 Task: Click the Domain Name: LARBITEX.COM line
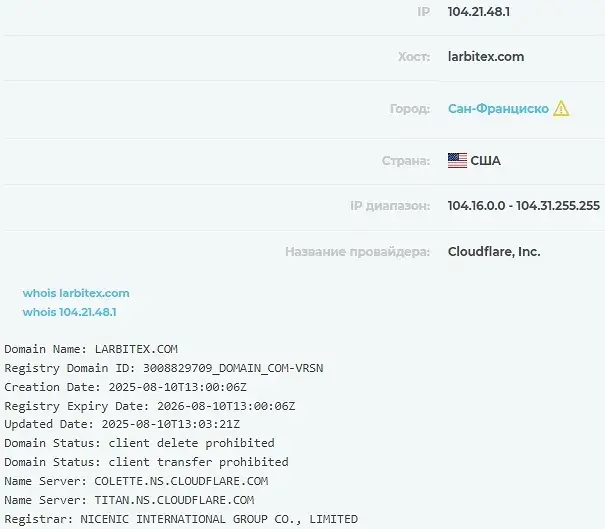click(91, 349)
